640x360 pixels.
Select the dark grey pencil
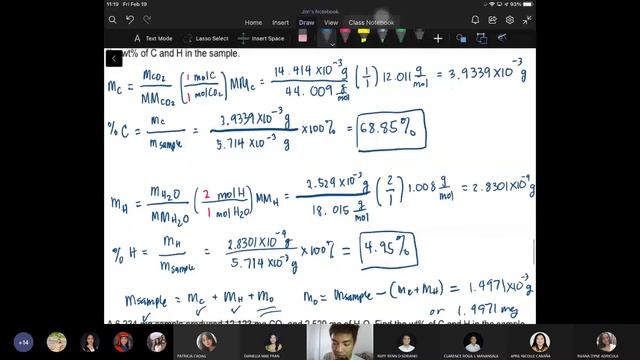click(419, 35)
